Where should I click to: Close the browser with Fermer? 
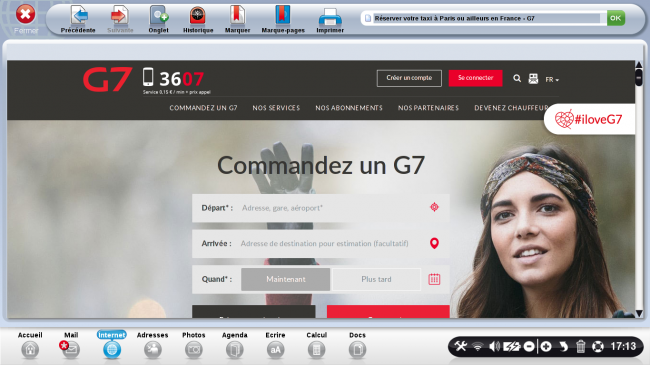pos(26,18)
